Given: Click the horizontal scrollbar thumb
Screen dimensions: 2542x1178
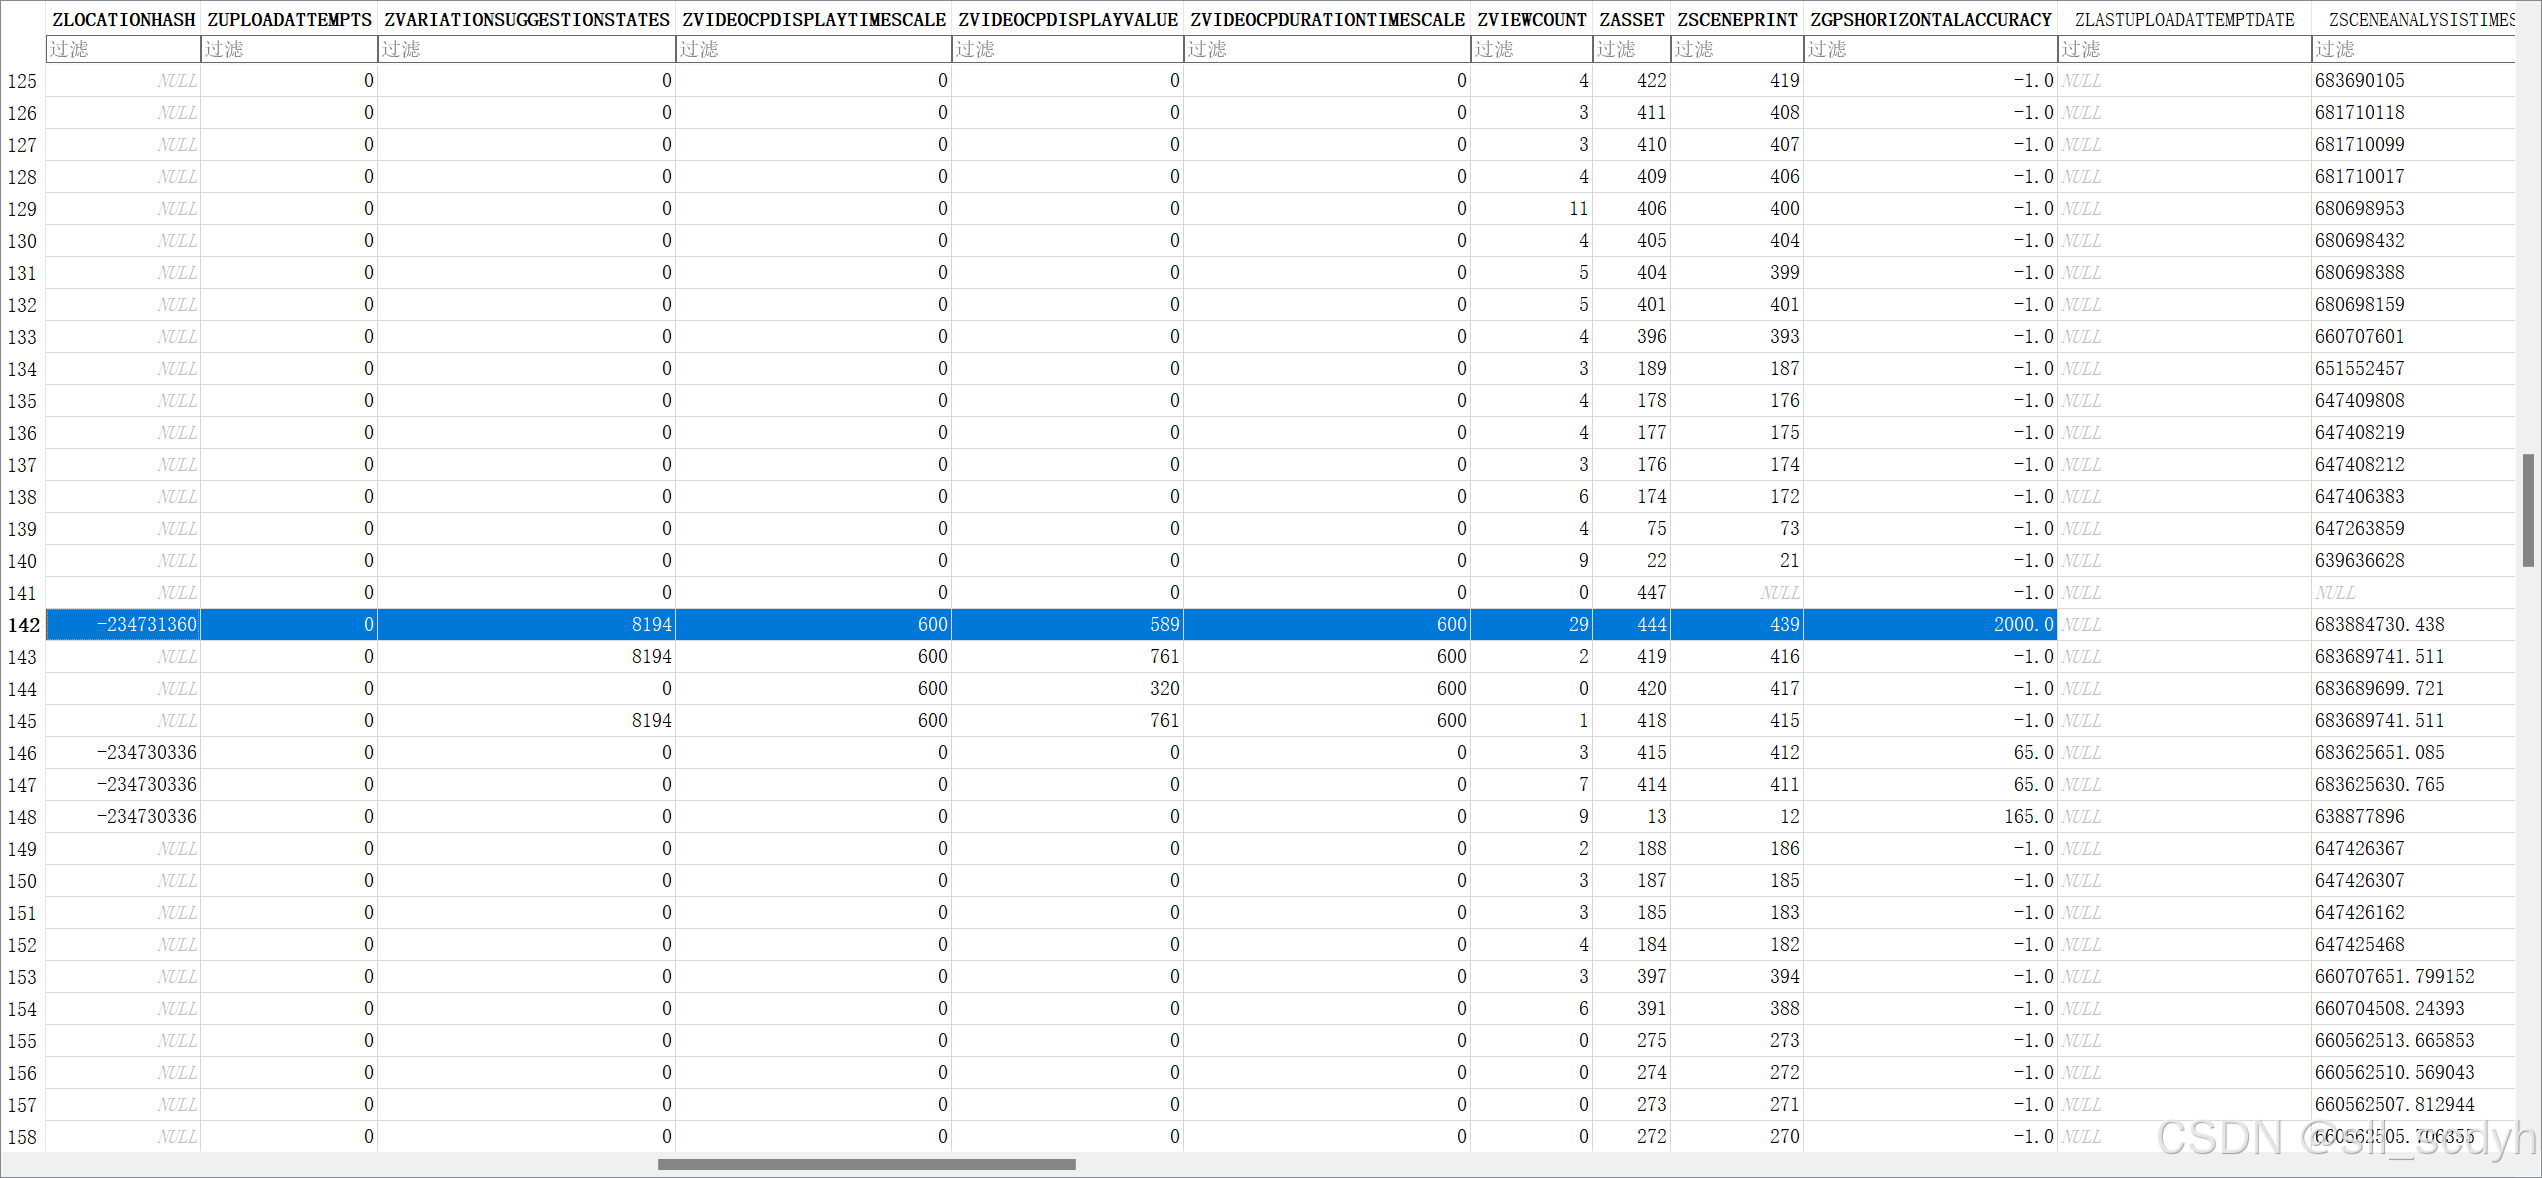Looking at the screenshot, I should [866, 1164].
